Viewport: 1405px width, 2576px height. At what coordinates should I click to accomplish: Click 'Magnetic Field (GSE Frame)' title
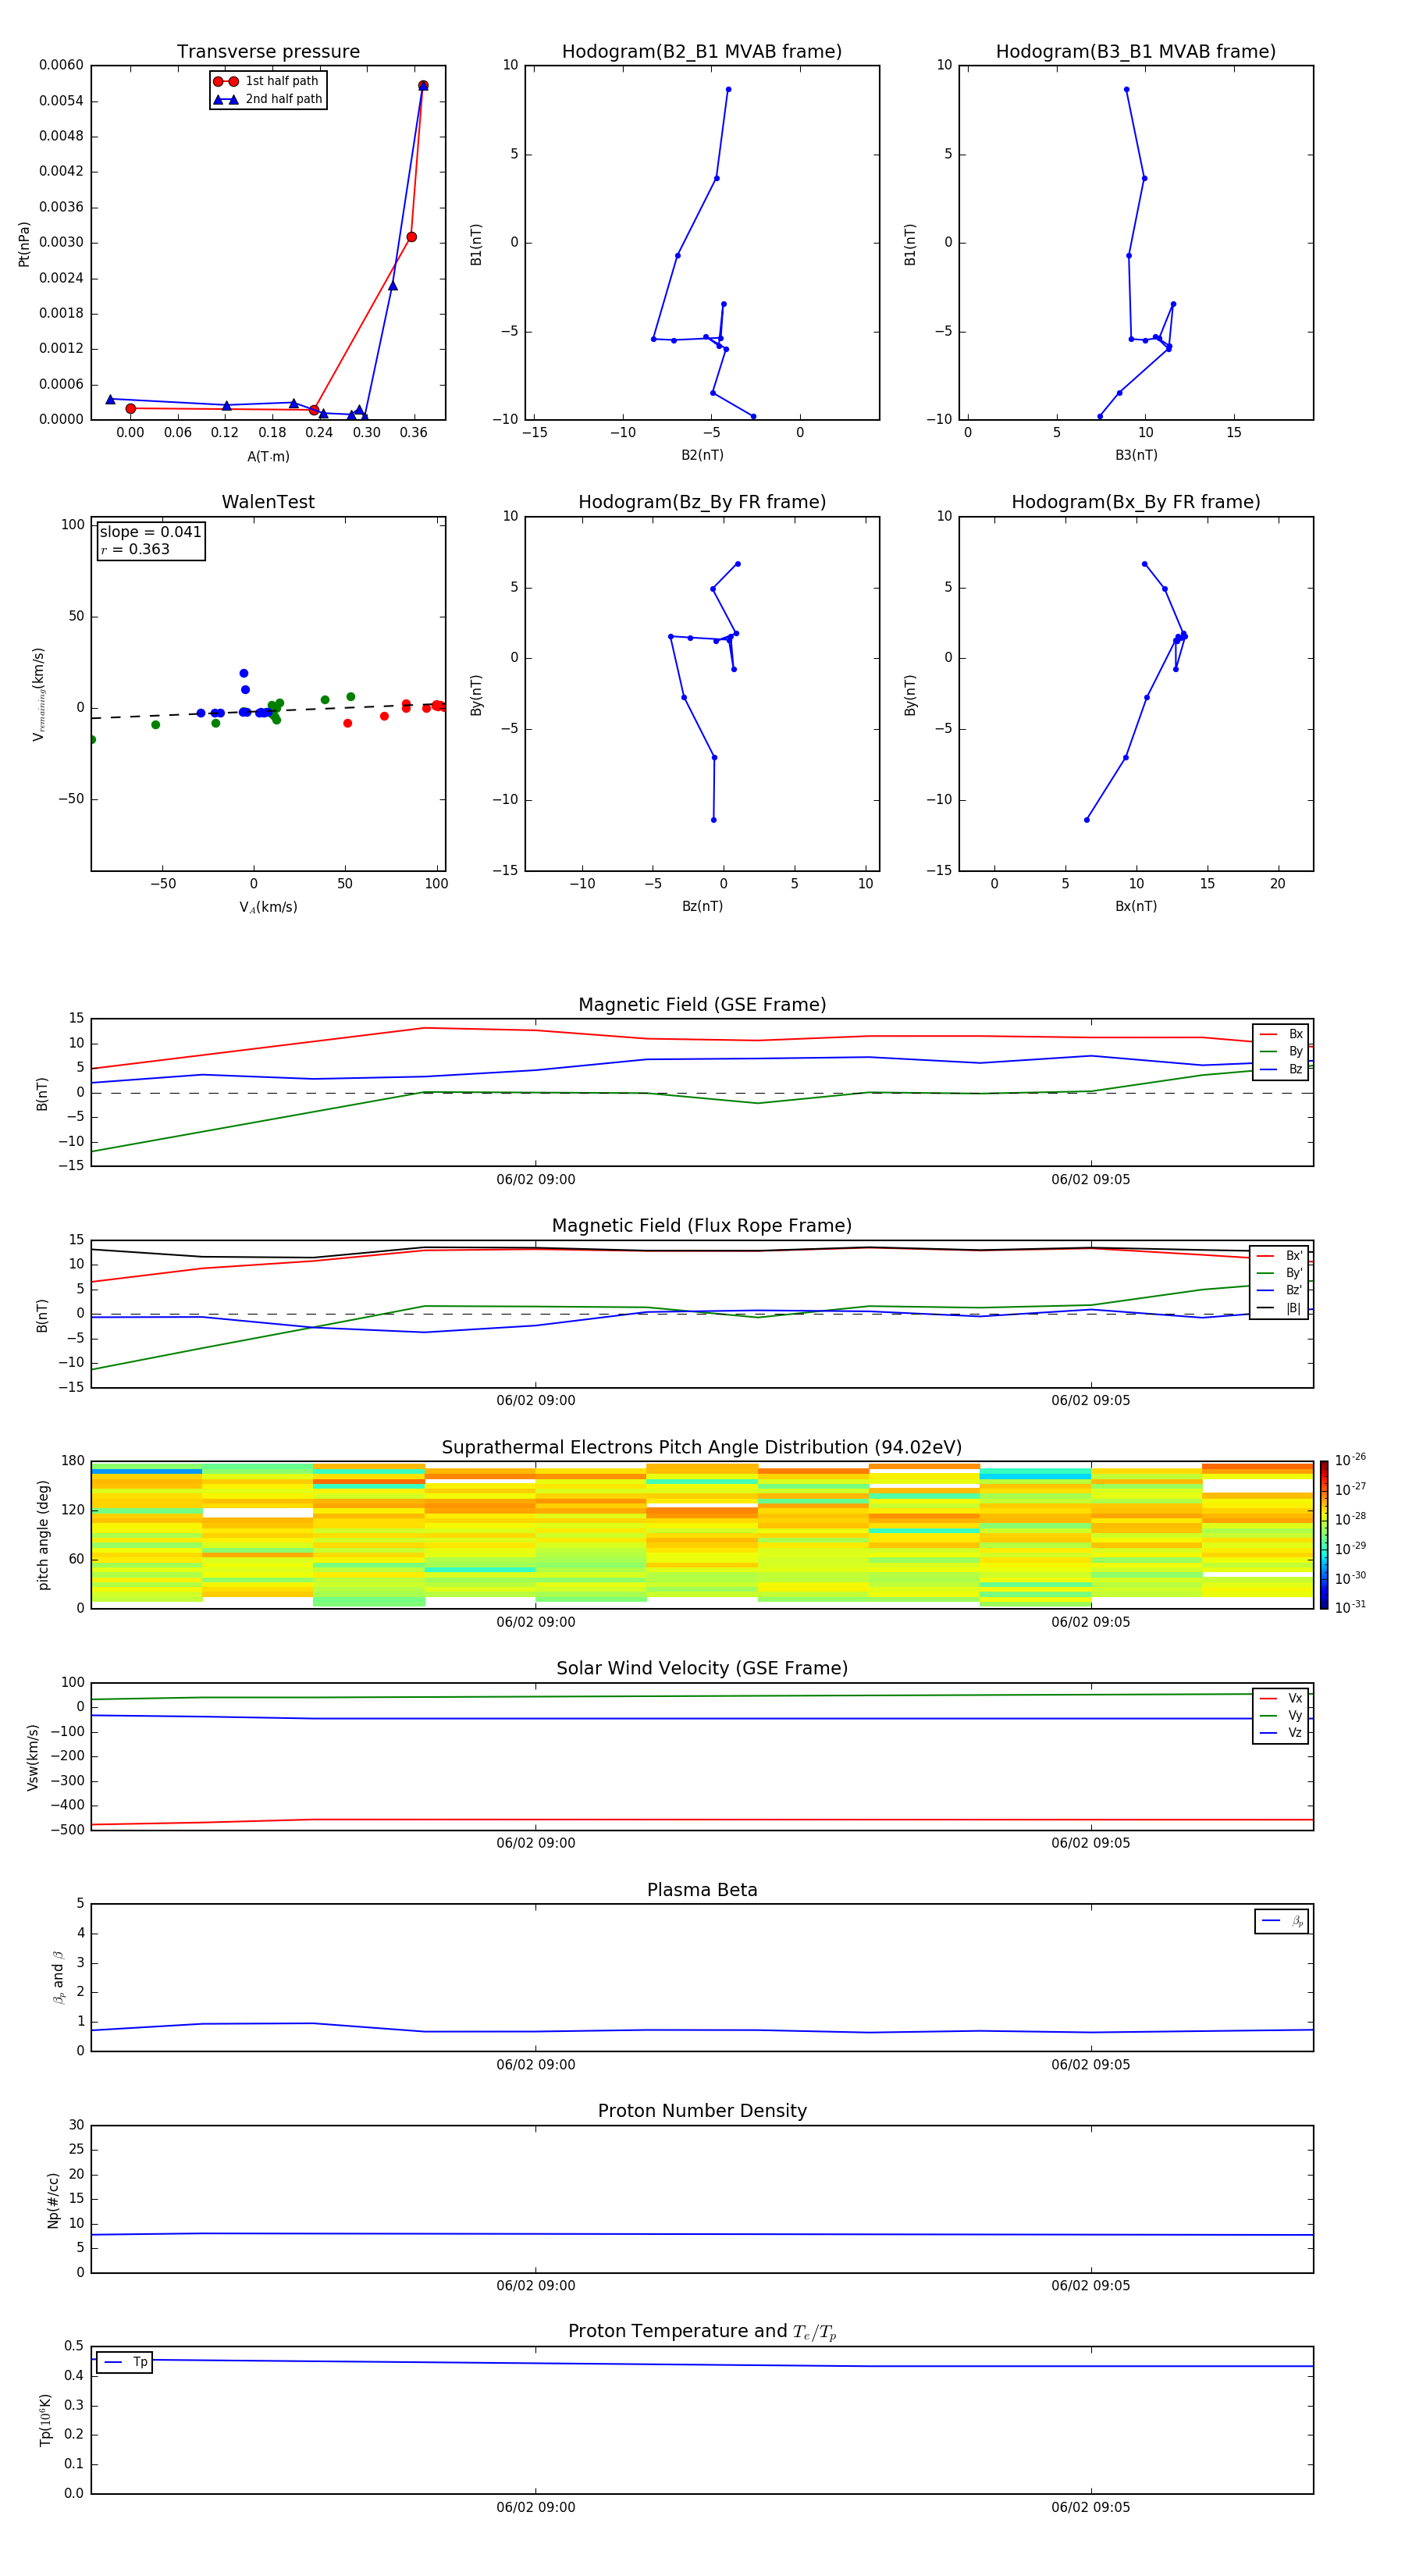click(x=702, y=1005)
